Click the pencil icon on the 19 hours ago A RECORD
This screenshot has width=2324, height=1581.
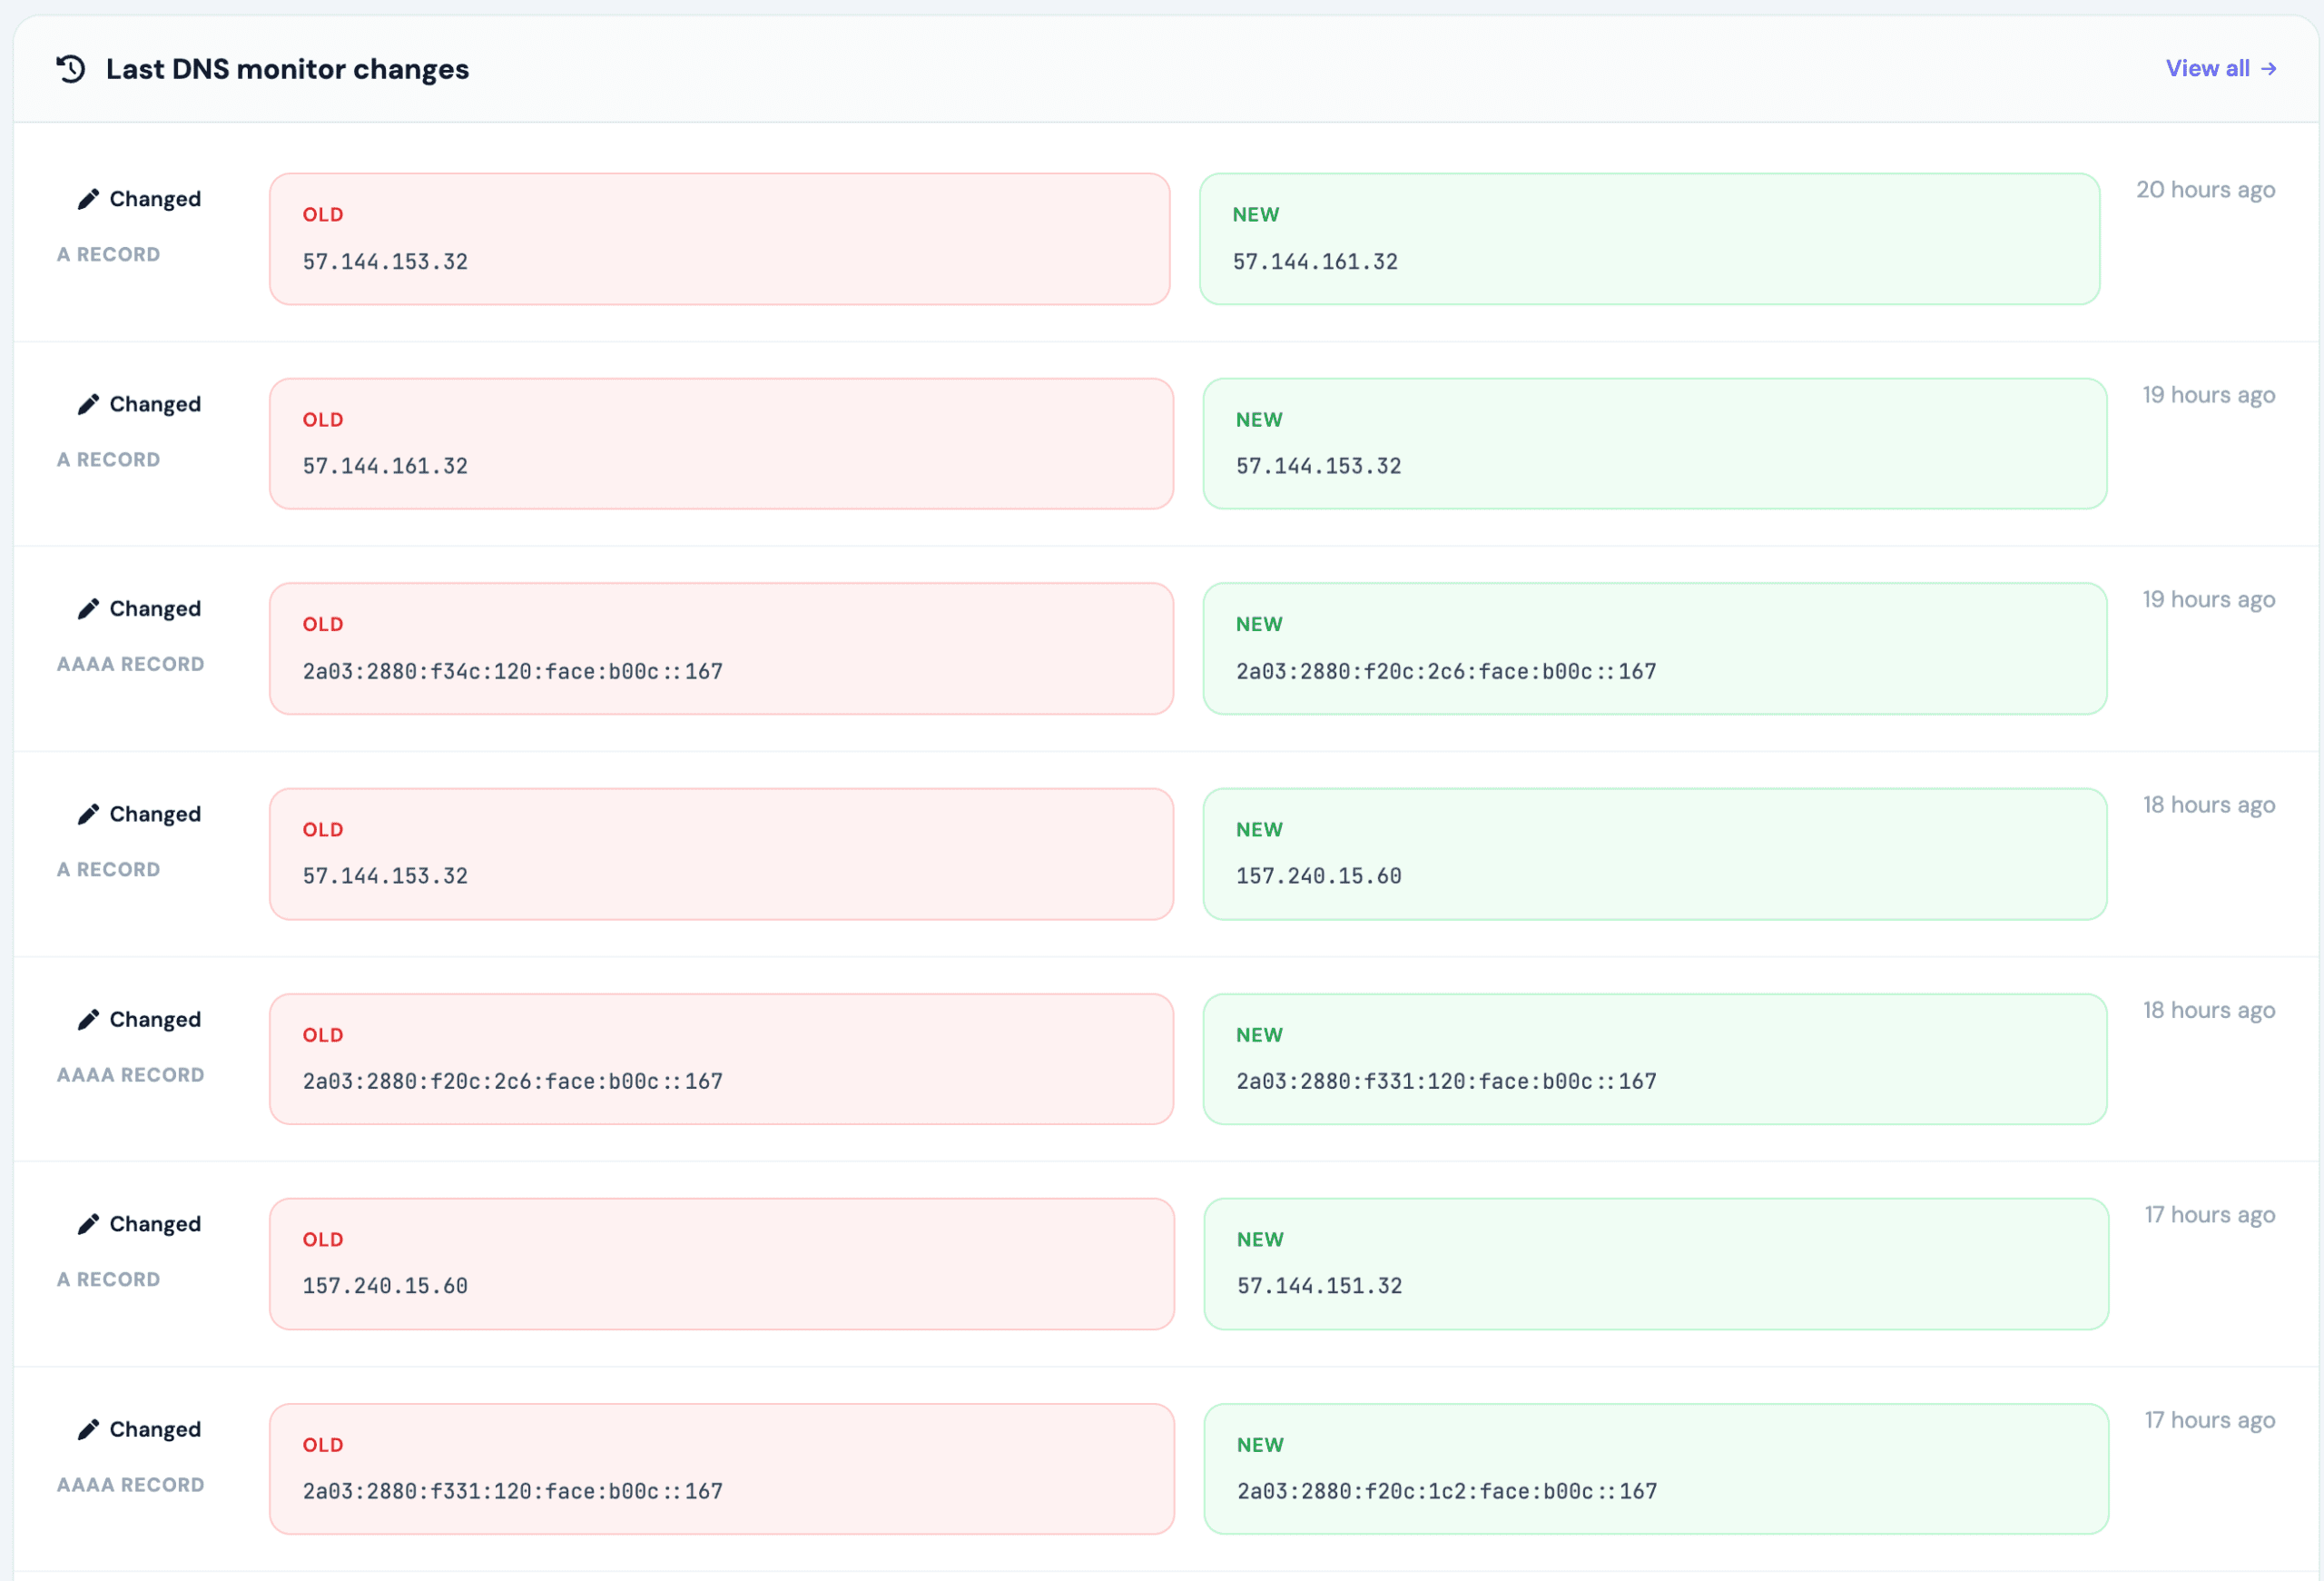pos(88,403)
